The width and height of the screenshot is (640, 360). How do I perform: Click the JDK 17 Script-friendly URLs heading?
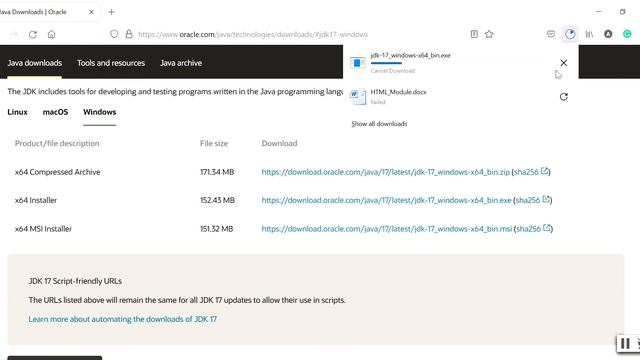75,281
